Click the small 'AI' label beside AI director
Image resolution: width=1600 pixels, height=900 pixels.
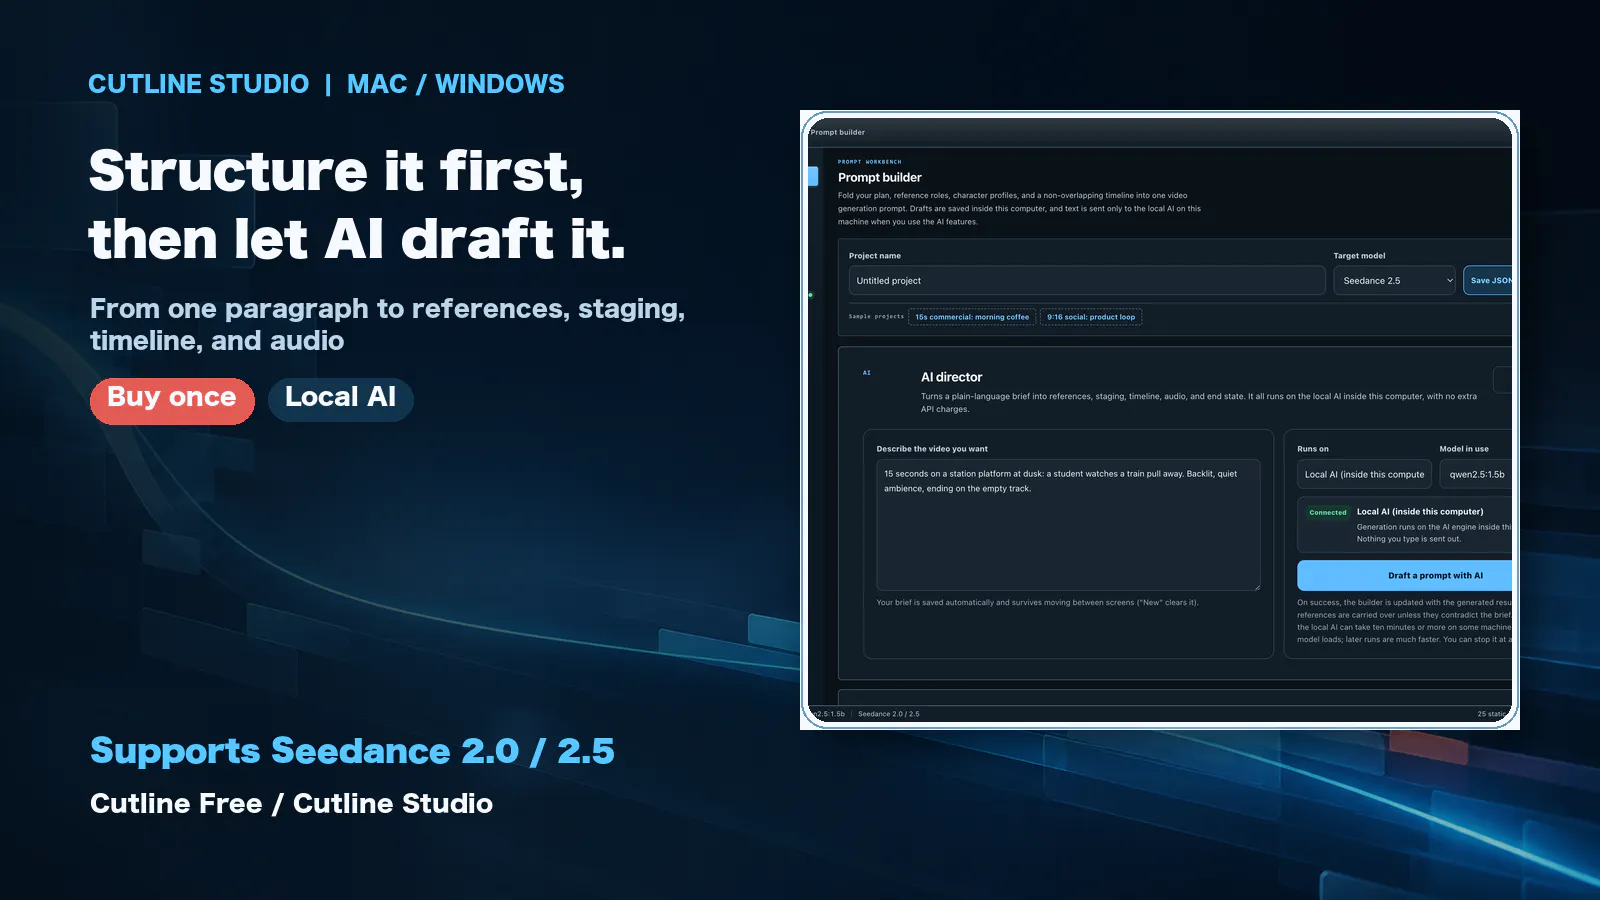[x=867, y=373]
